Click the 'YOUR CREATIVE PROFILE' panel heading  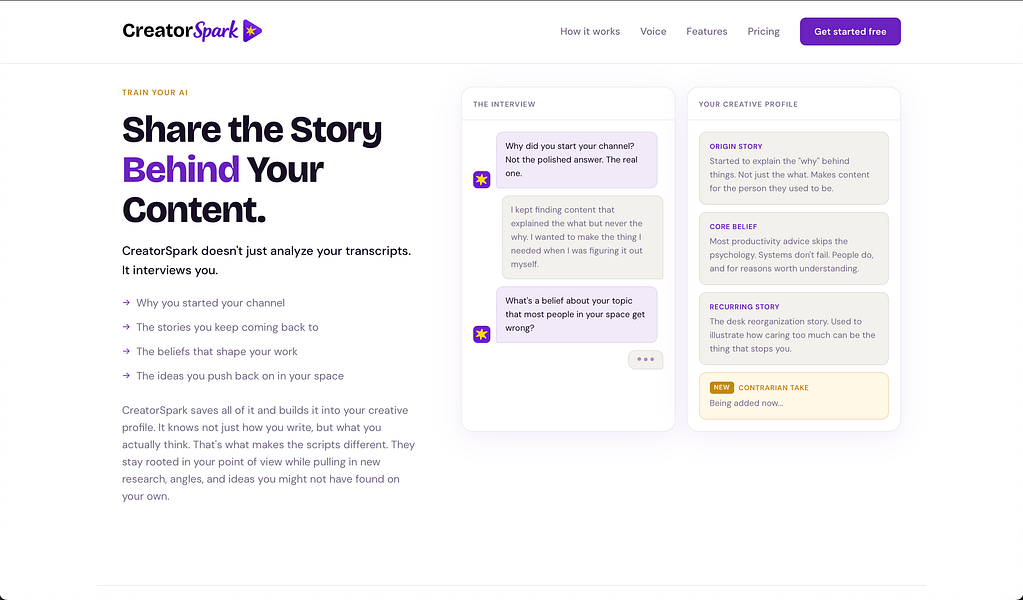pyautogui.click(x=748, y=104)
